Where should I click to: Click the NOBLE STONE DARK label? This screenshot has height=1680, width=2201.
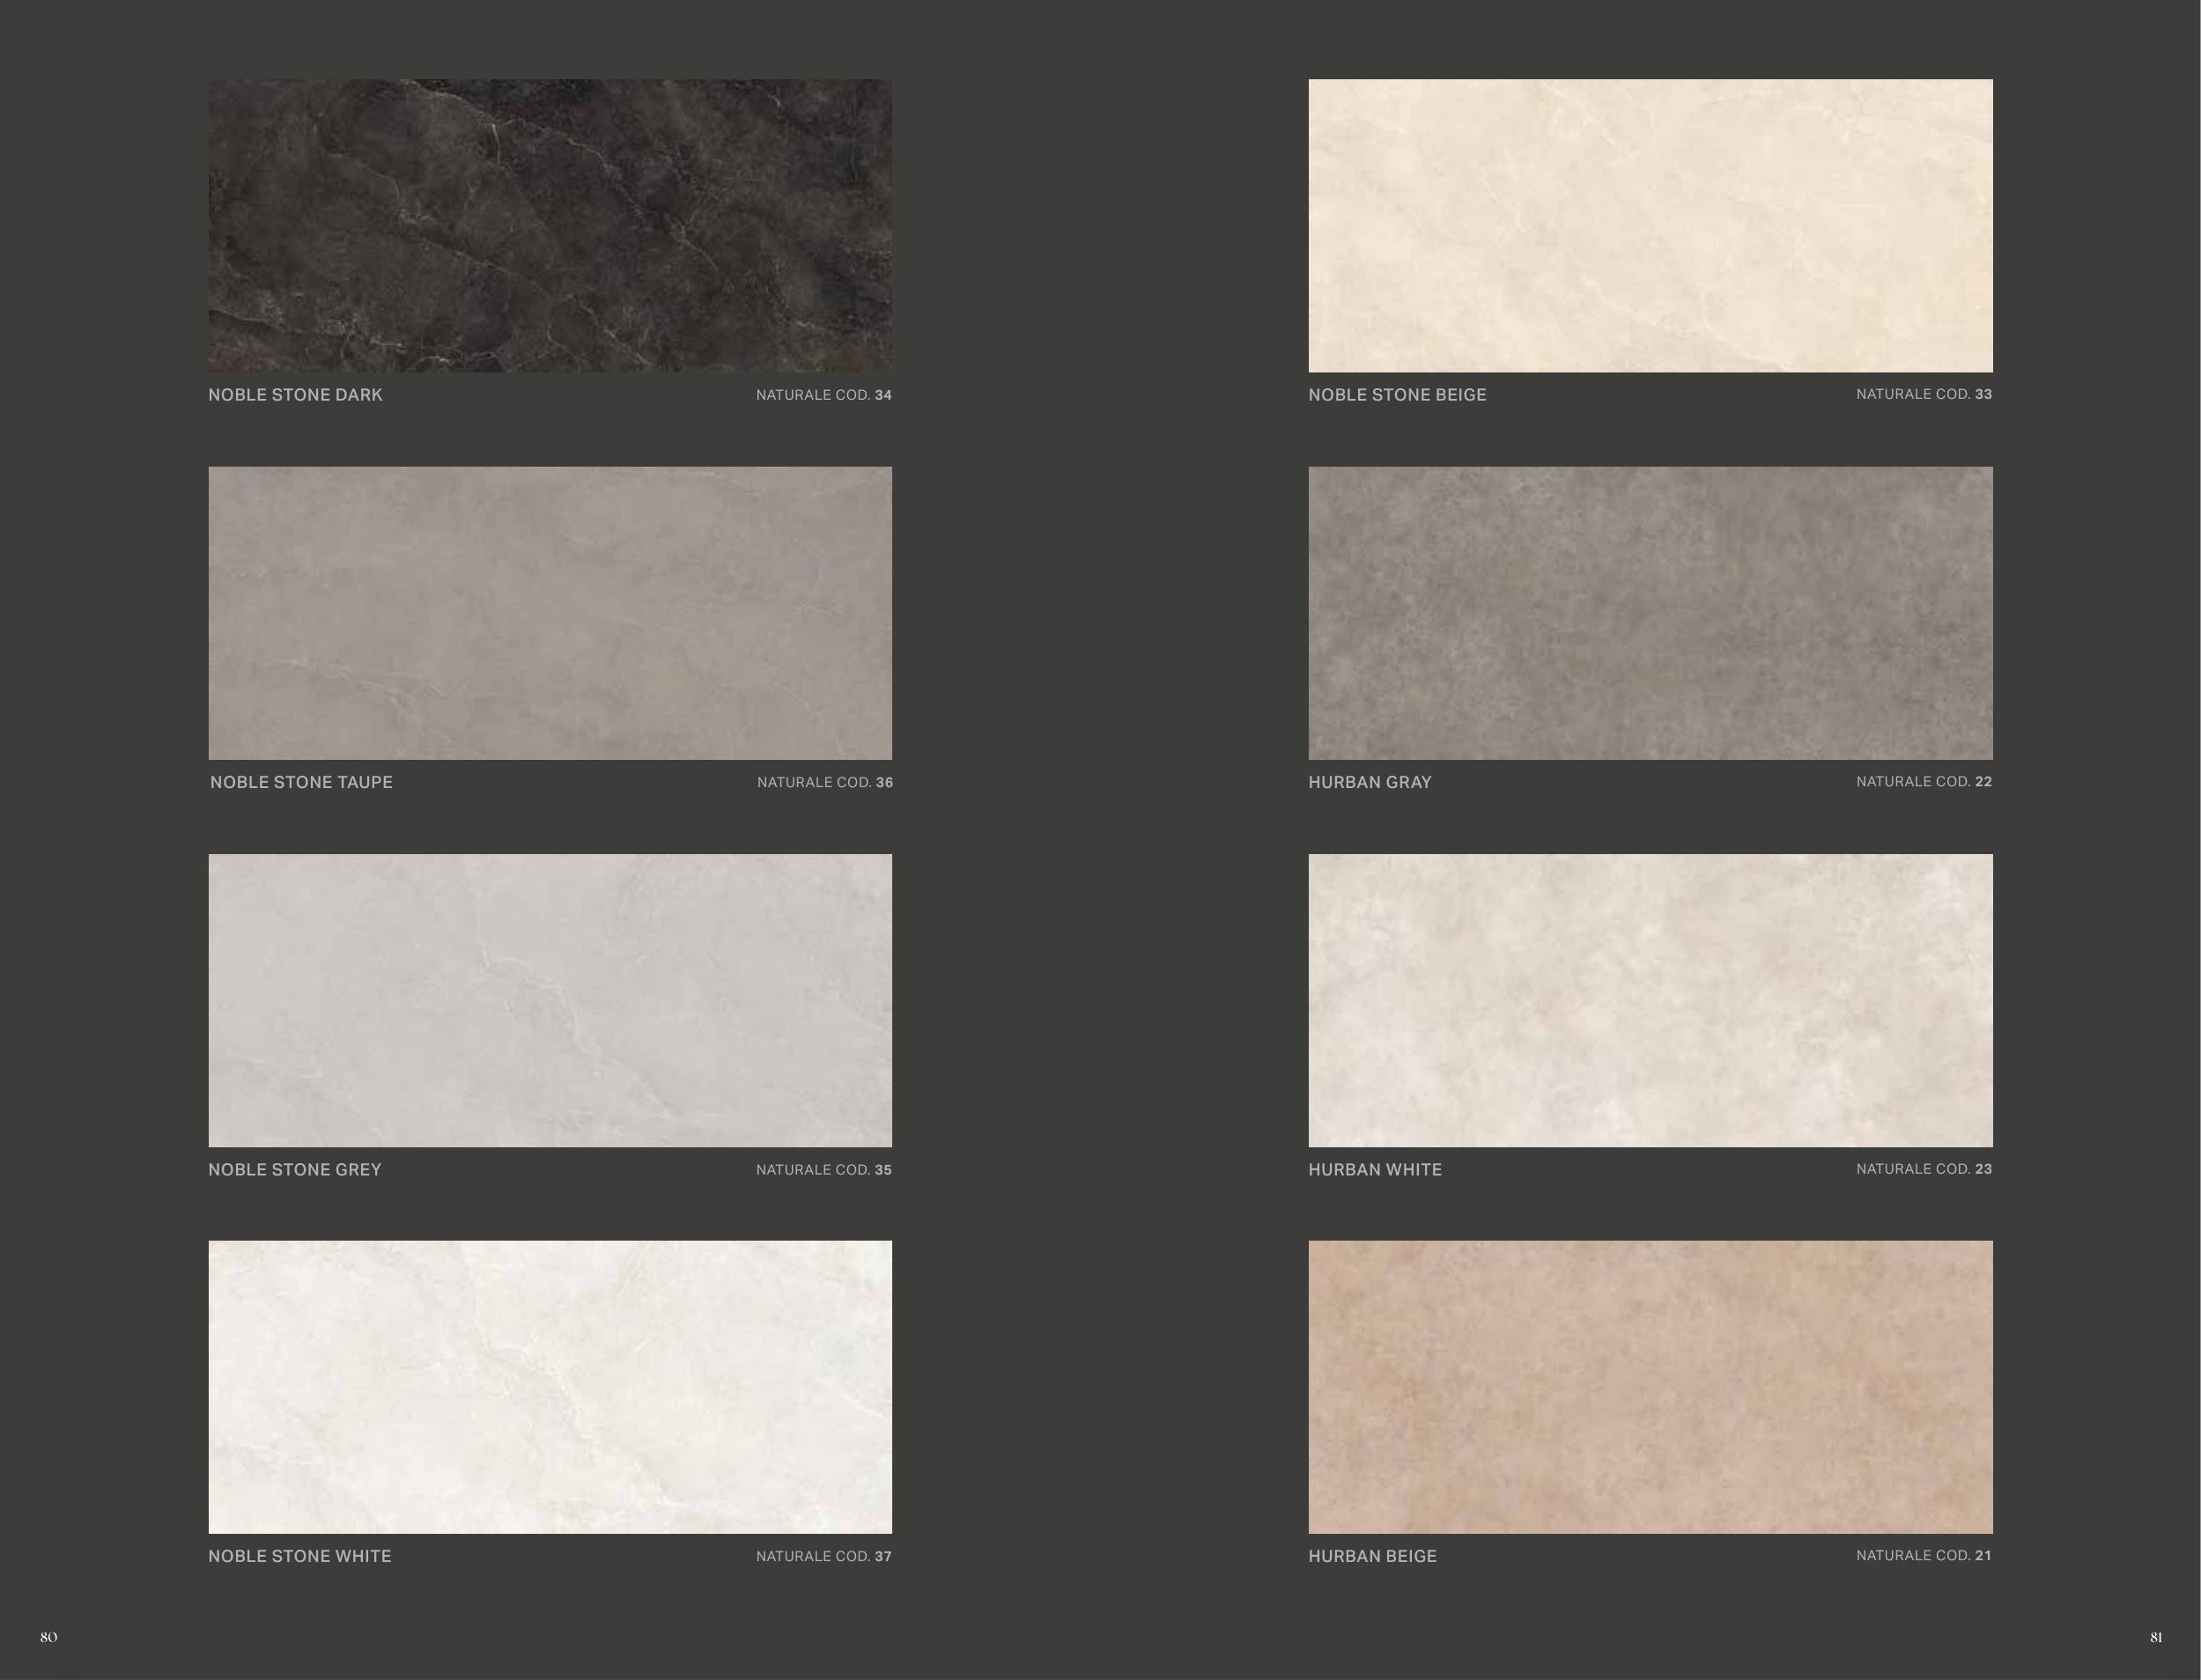tap(295, 395)
